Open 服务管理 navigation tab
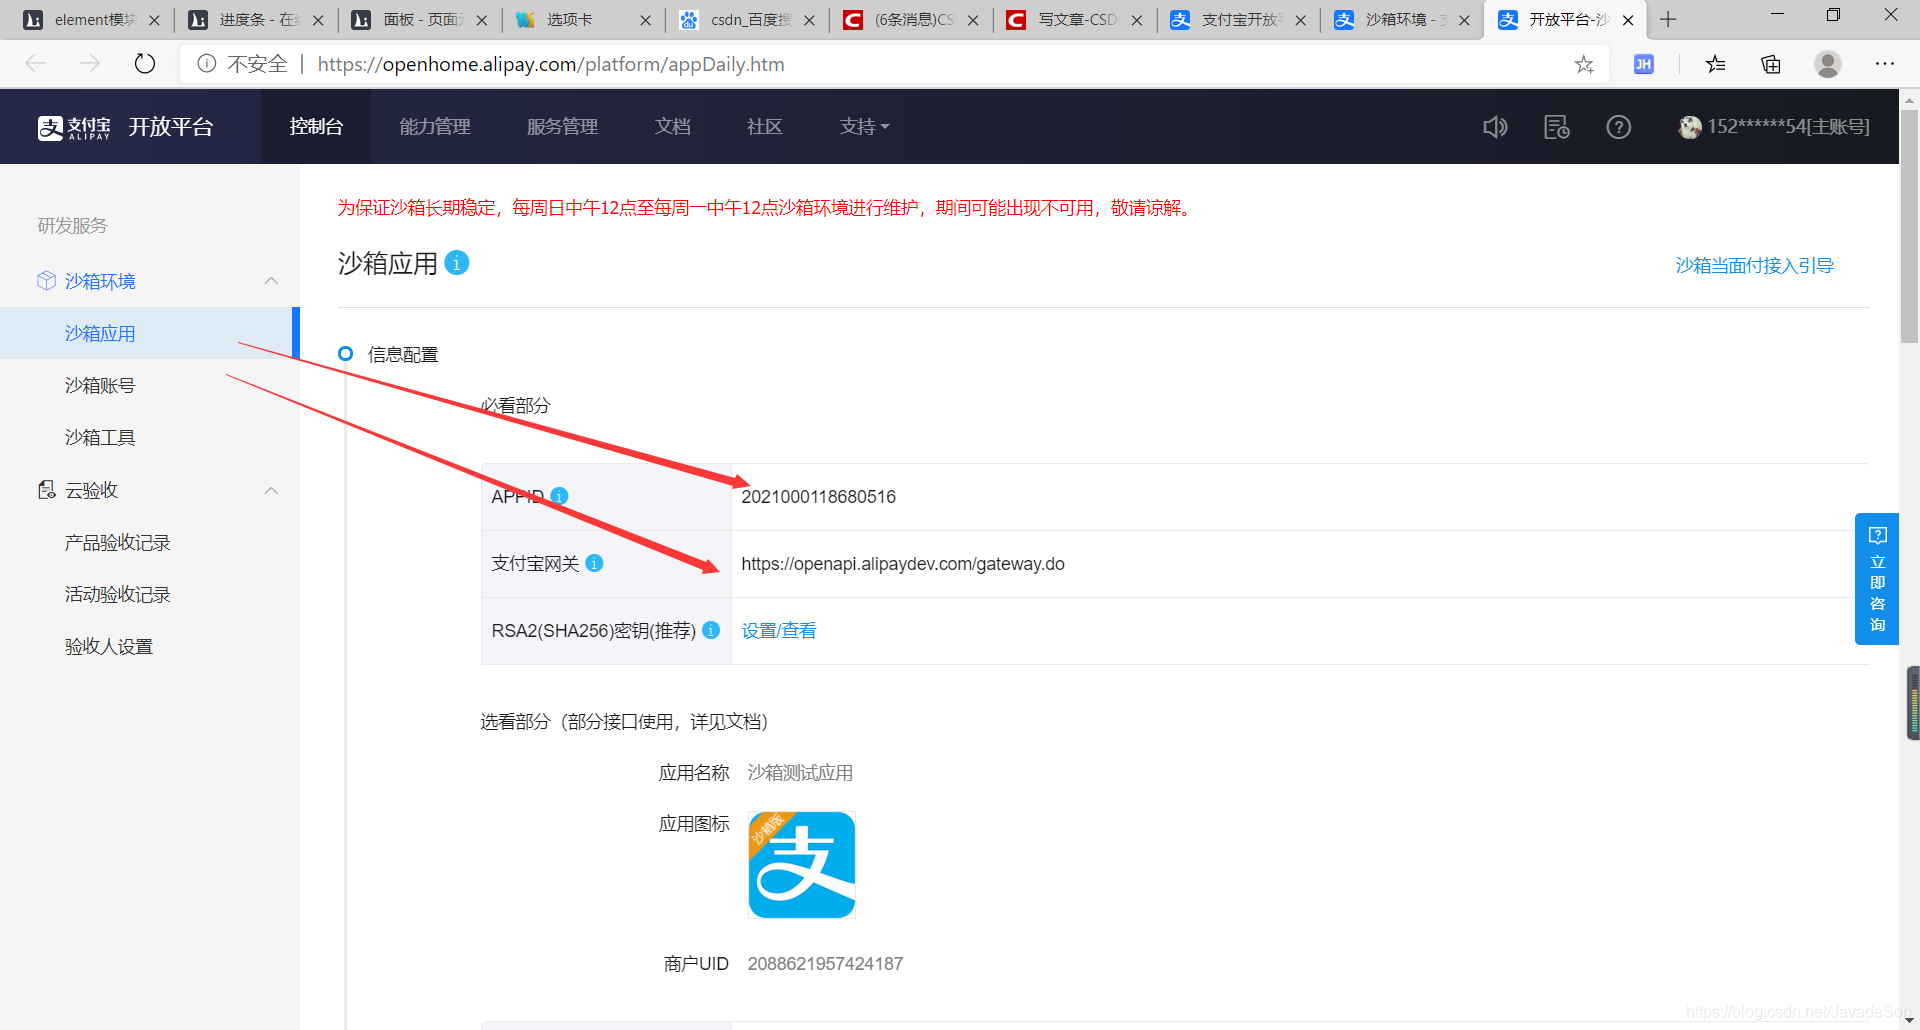The height and width of the screenshot is (1030, 1920). pos(562,127)
